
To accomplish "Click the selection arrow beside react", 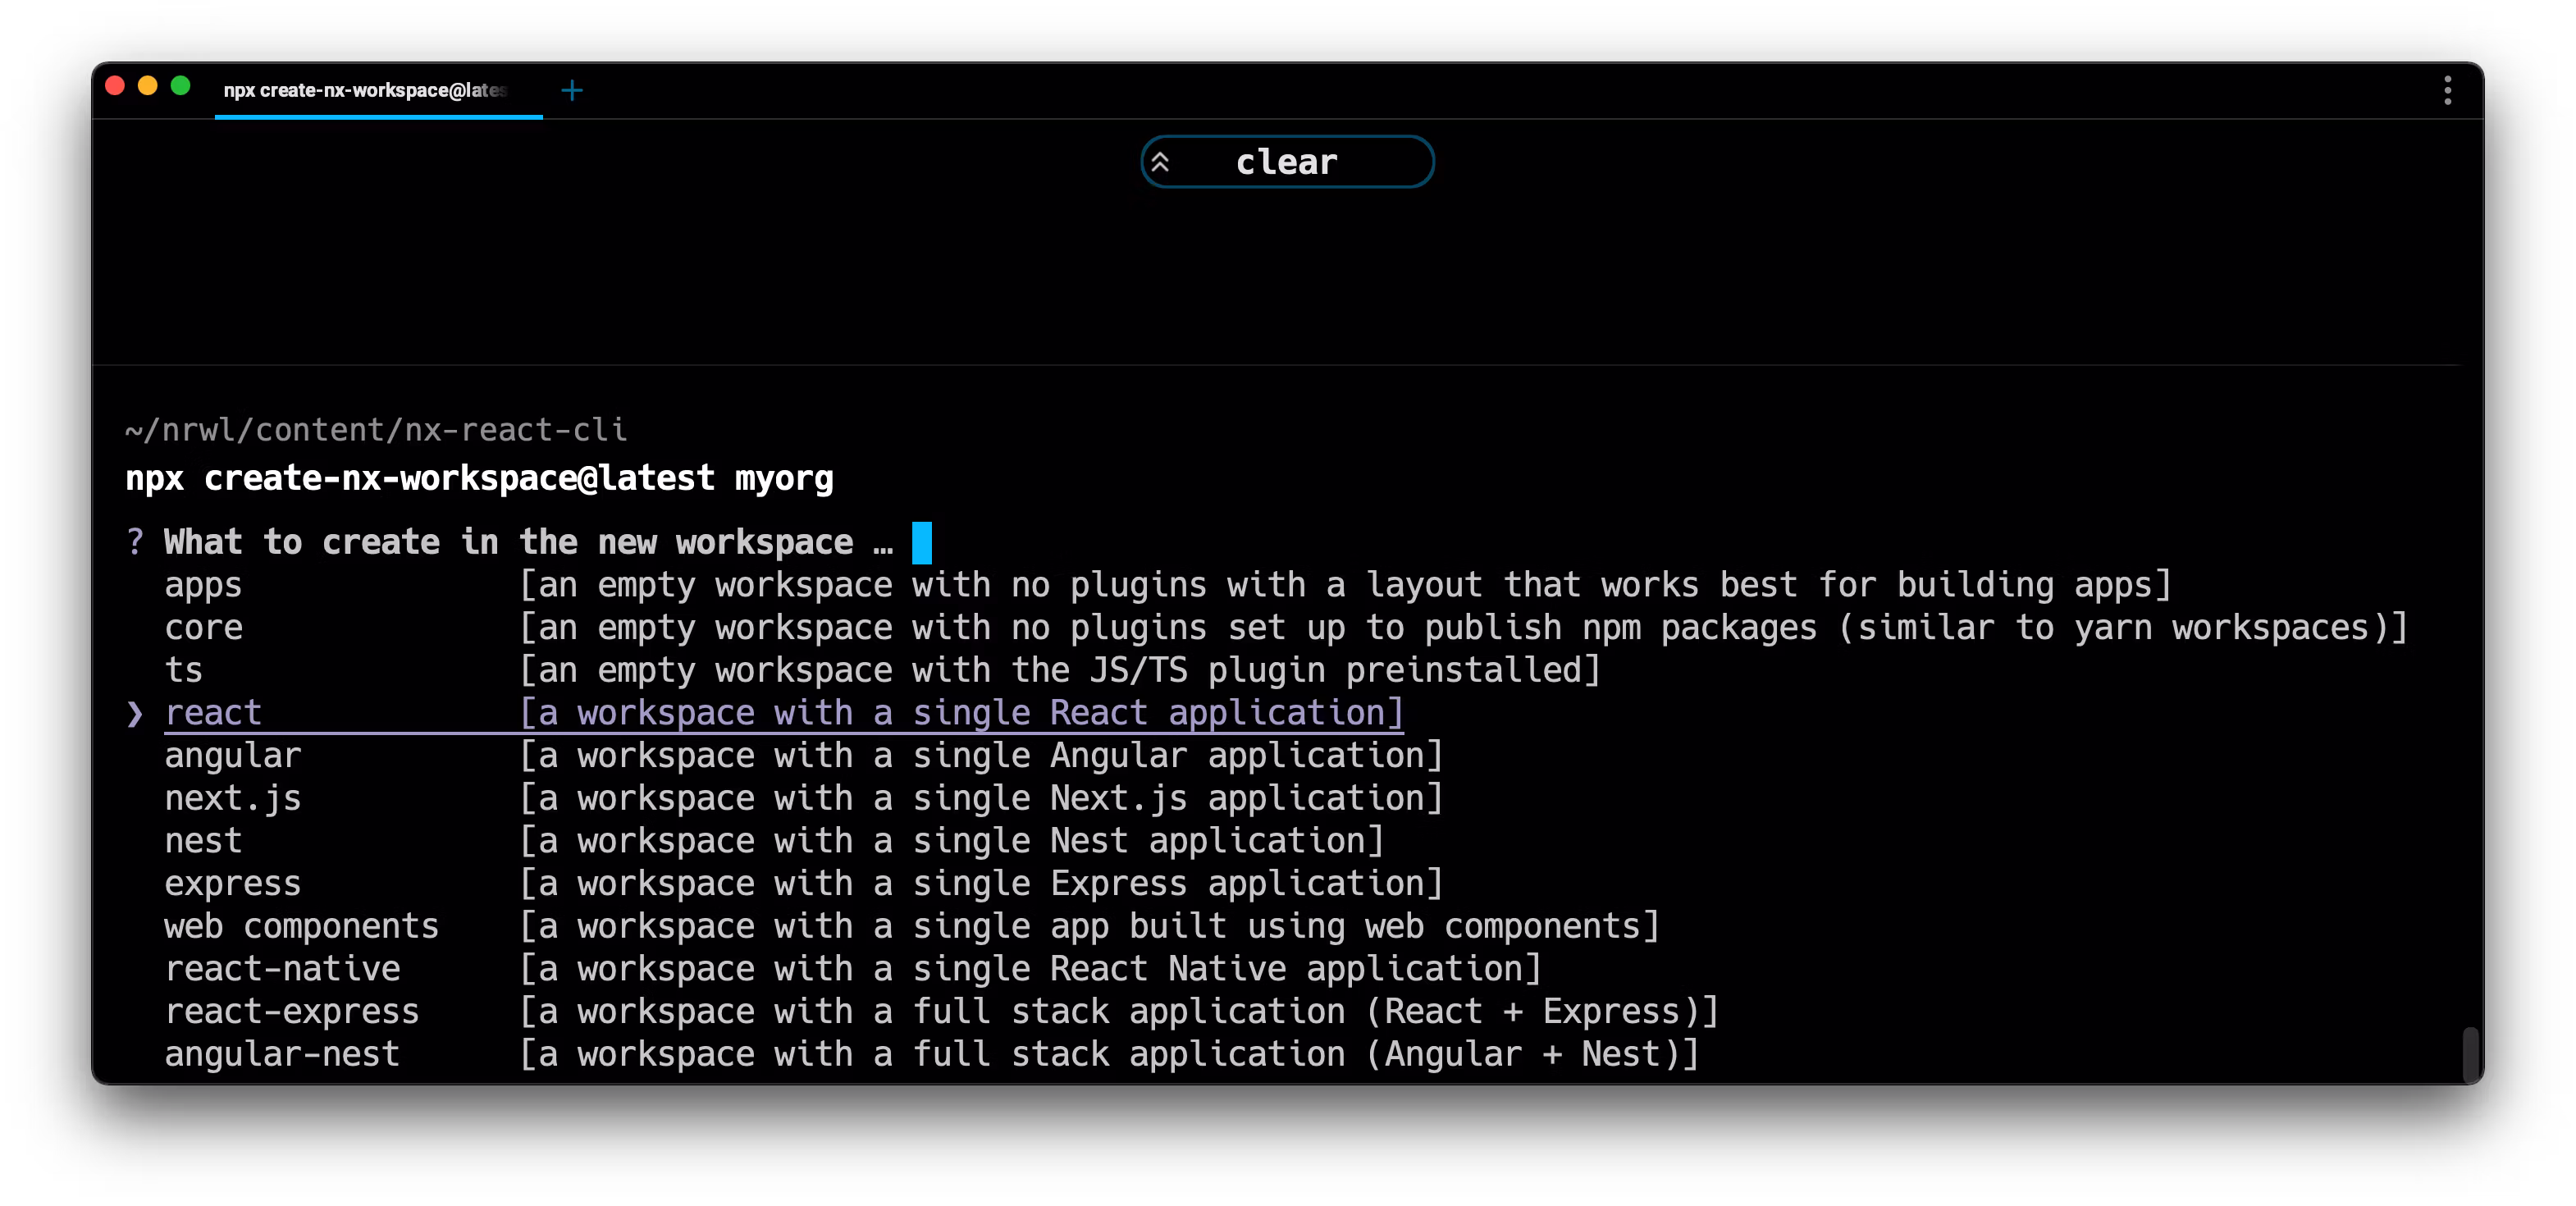I will pyautogui.click(x=135, y=714).
